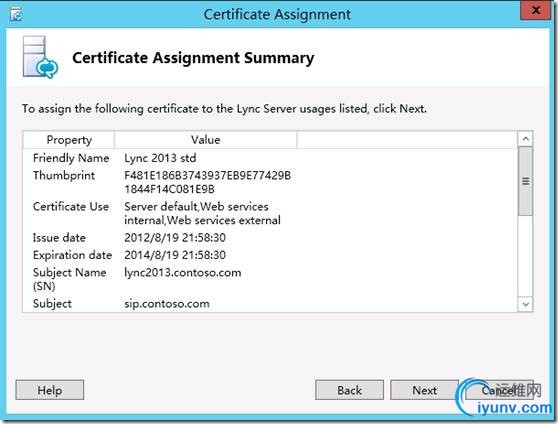Click the server certificate icon beside heading
558x424 pixels.
coord(40,57)
